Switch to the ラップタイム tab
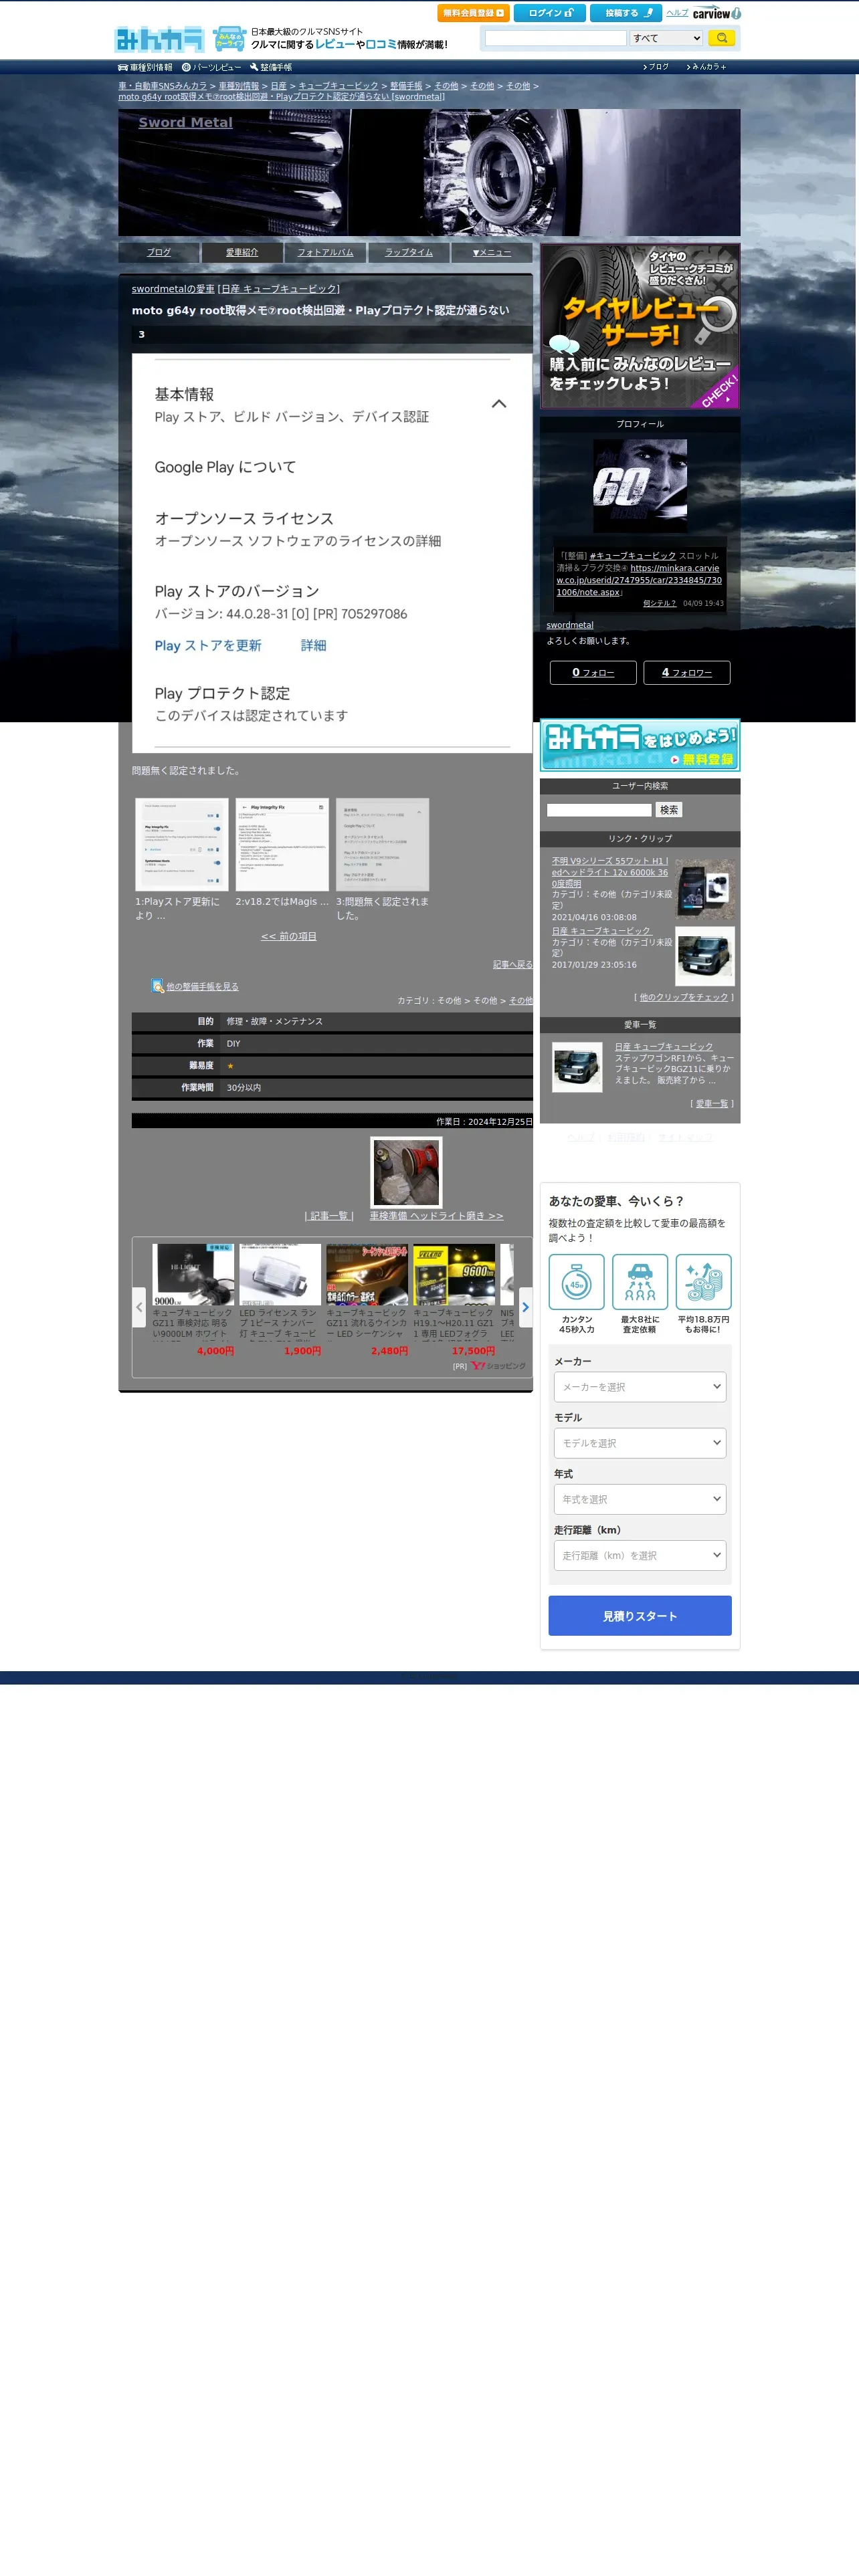859x2576 pixels. point(409,252)
